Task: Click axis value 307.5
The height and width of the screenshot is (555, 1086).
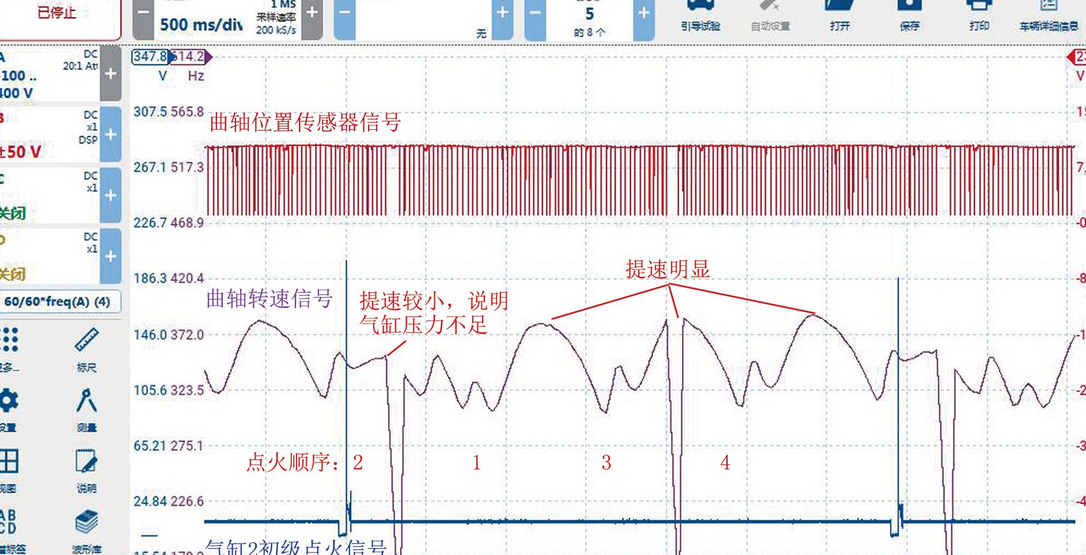Action: pyautogui.click(x=150, y=112)
